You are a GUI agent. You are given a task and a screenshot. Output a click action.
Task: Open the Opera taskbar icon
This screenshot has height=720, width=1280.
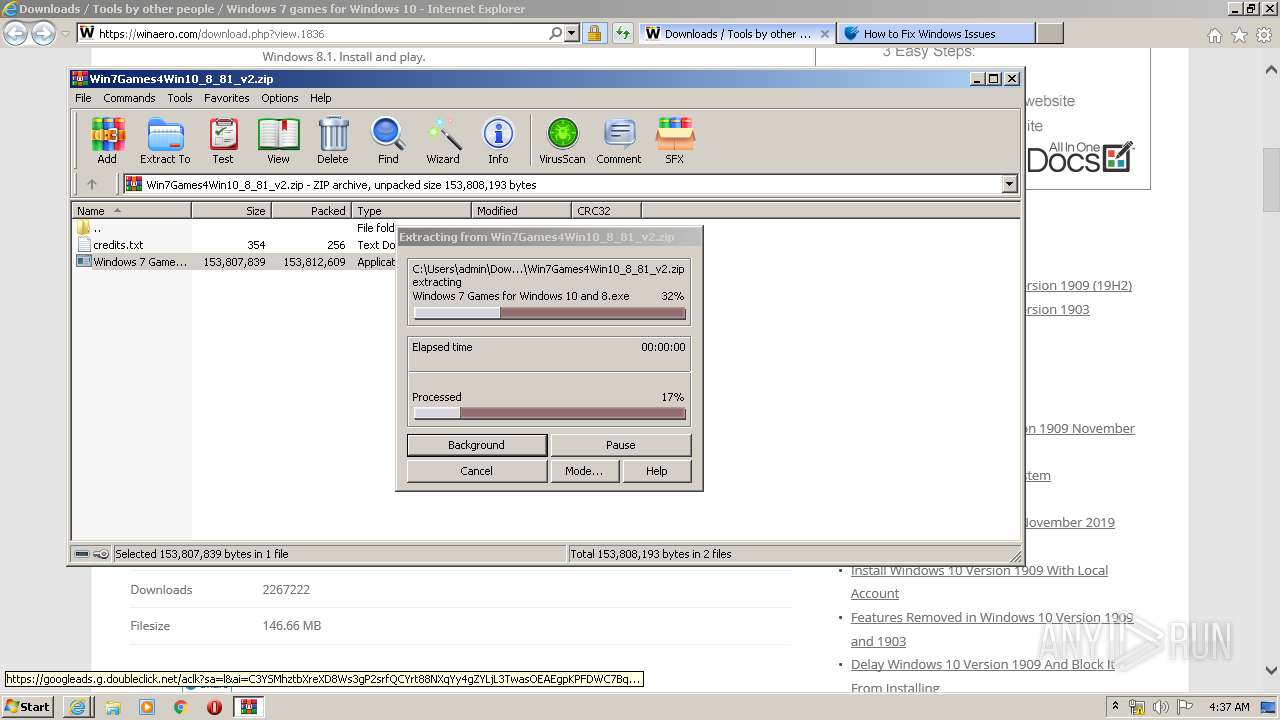pos(214,707)
